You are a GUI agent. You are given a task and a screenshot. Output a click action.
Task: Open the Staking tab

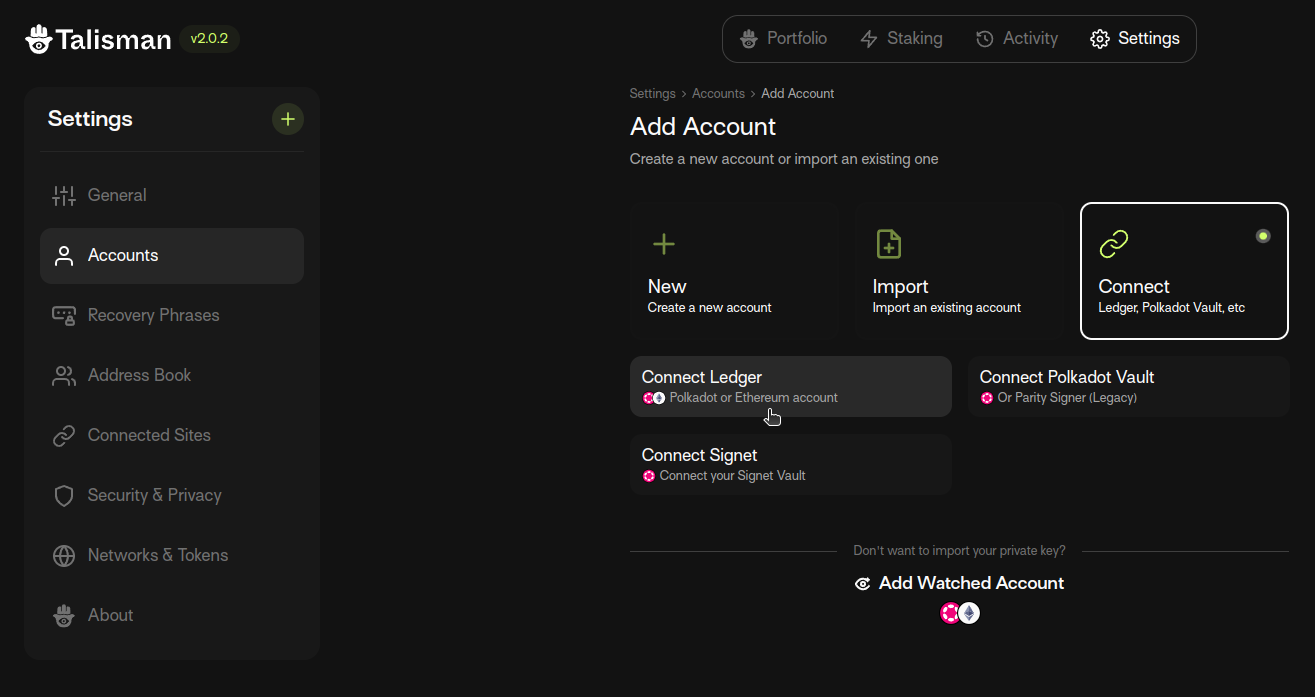(901, 39)
